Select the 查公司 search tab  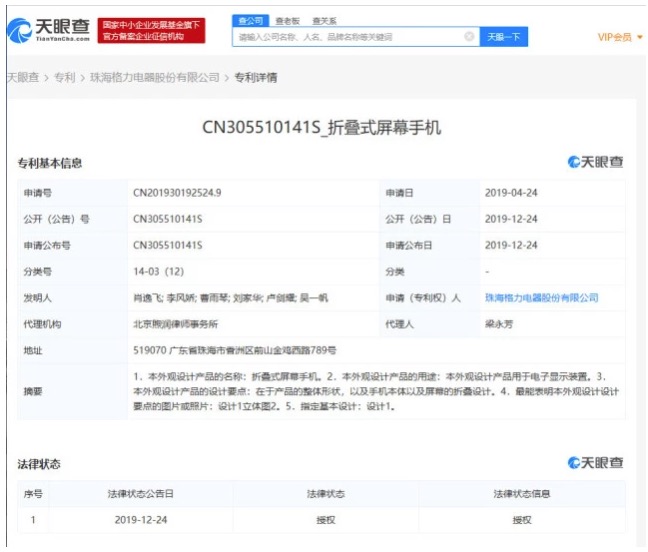tap(250, 21)
